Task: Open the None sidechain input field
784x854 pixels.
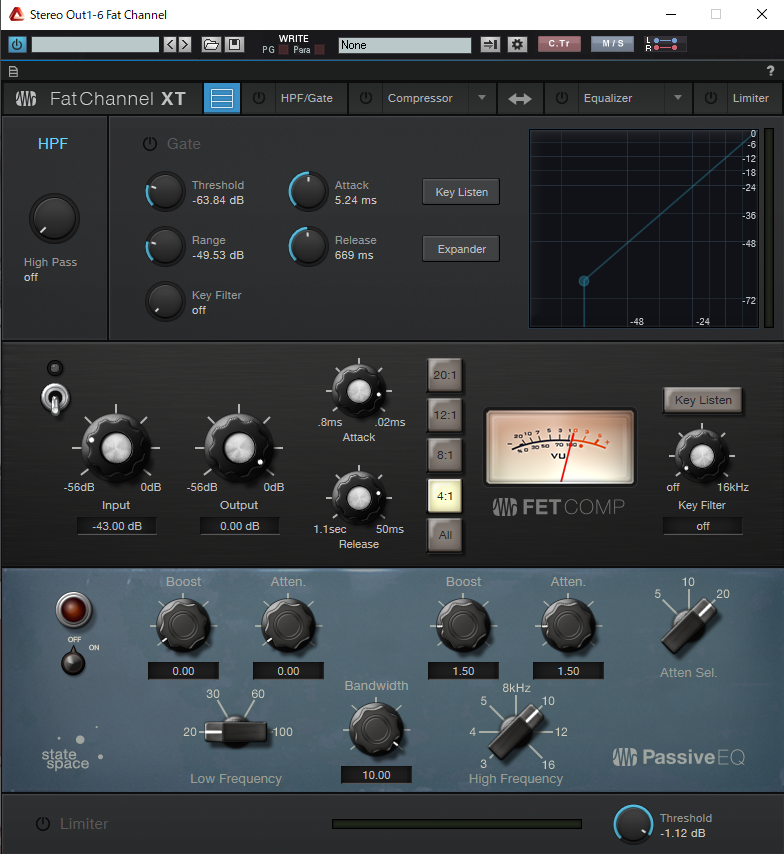Action: tap(404, 45)
